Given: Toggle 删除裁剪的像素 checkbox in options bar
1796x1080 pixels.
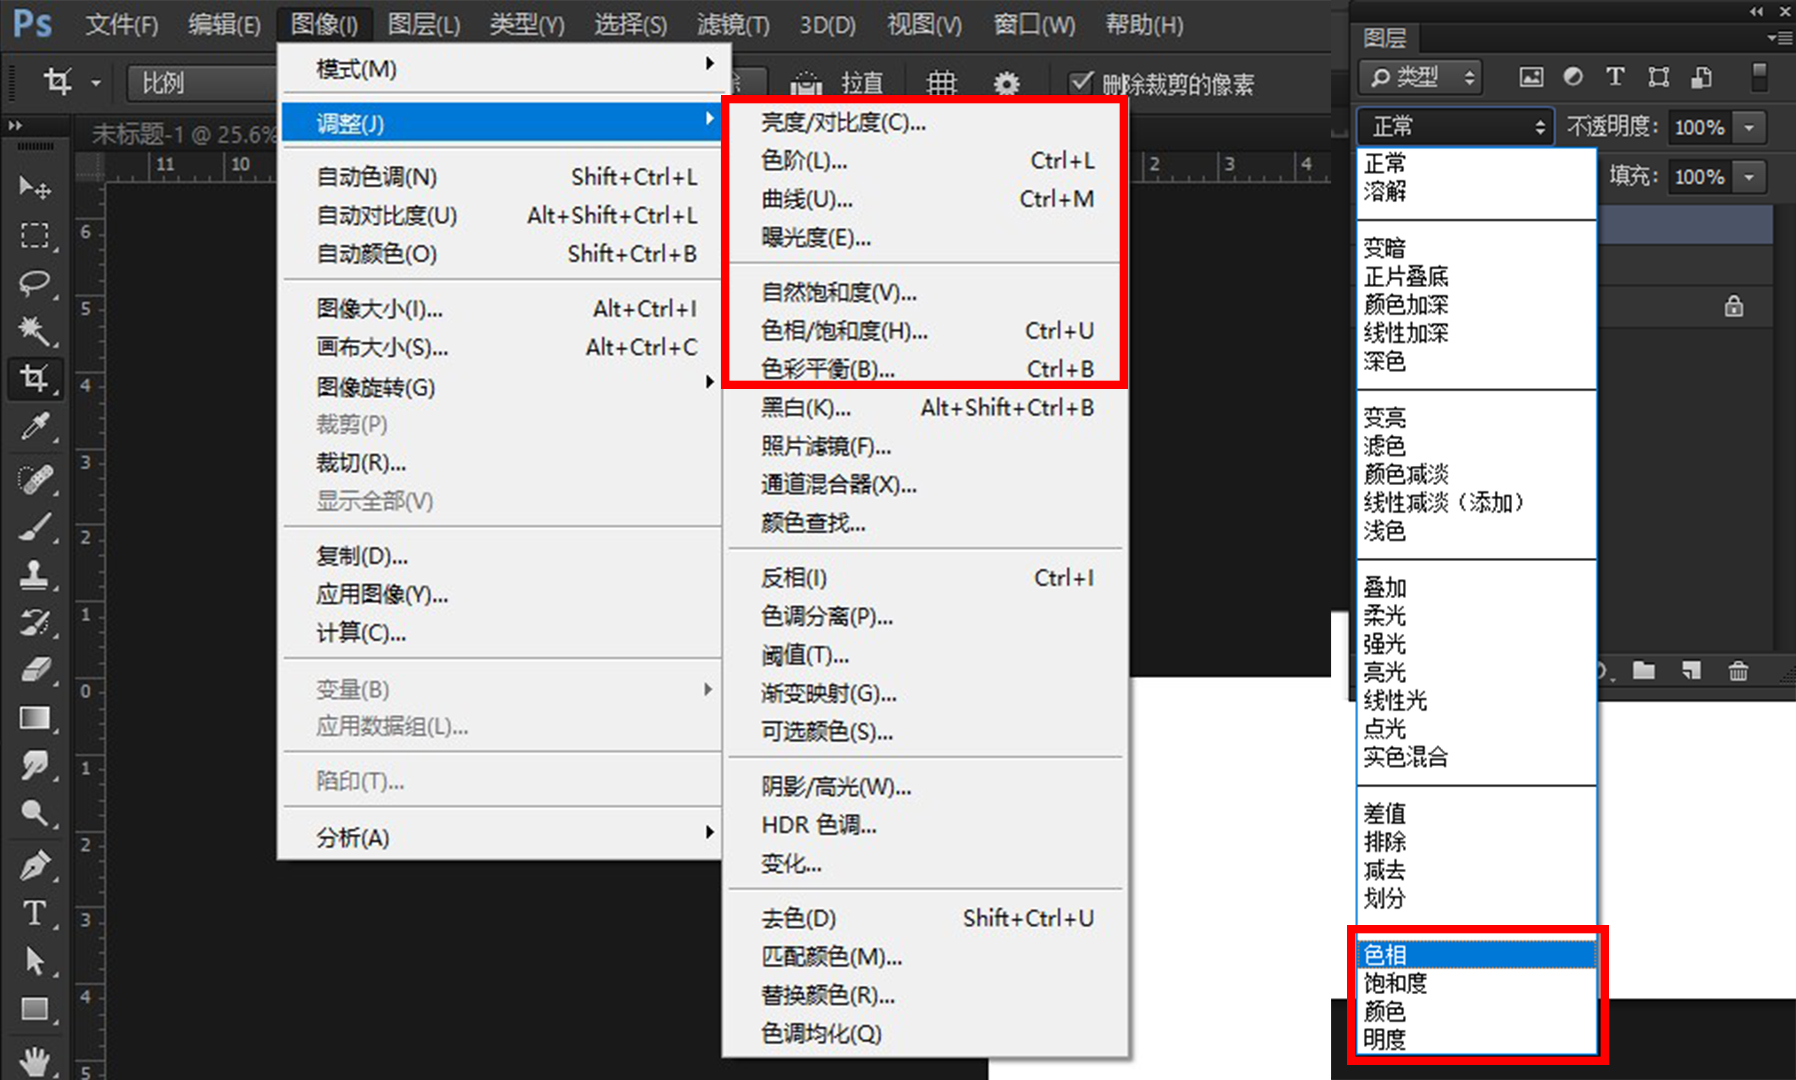Looking at the screenshot, I should 1082,83.
